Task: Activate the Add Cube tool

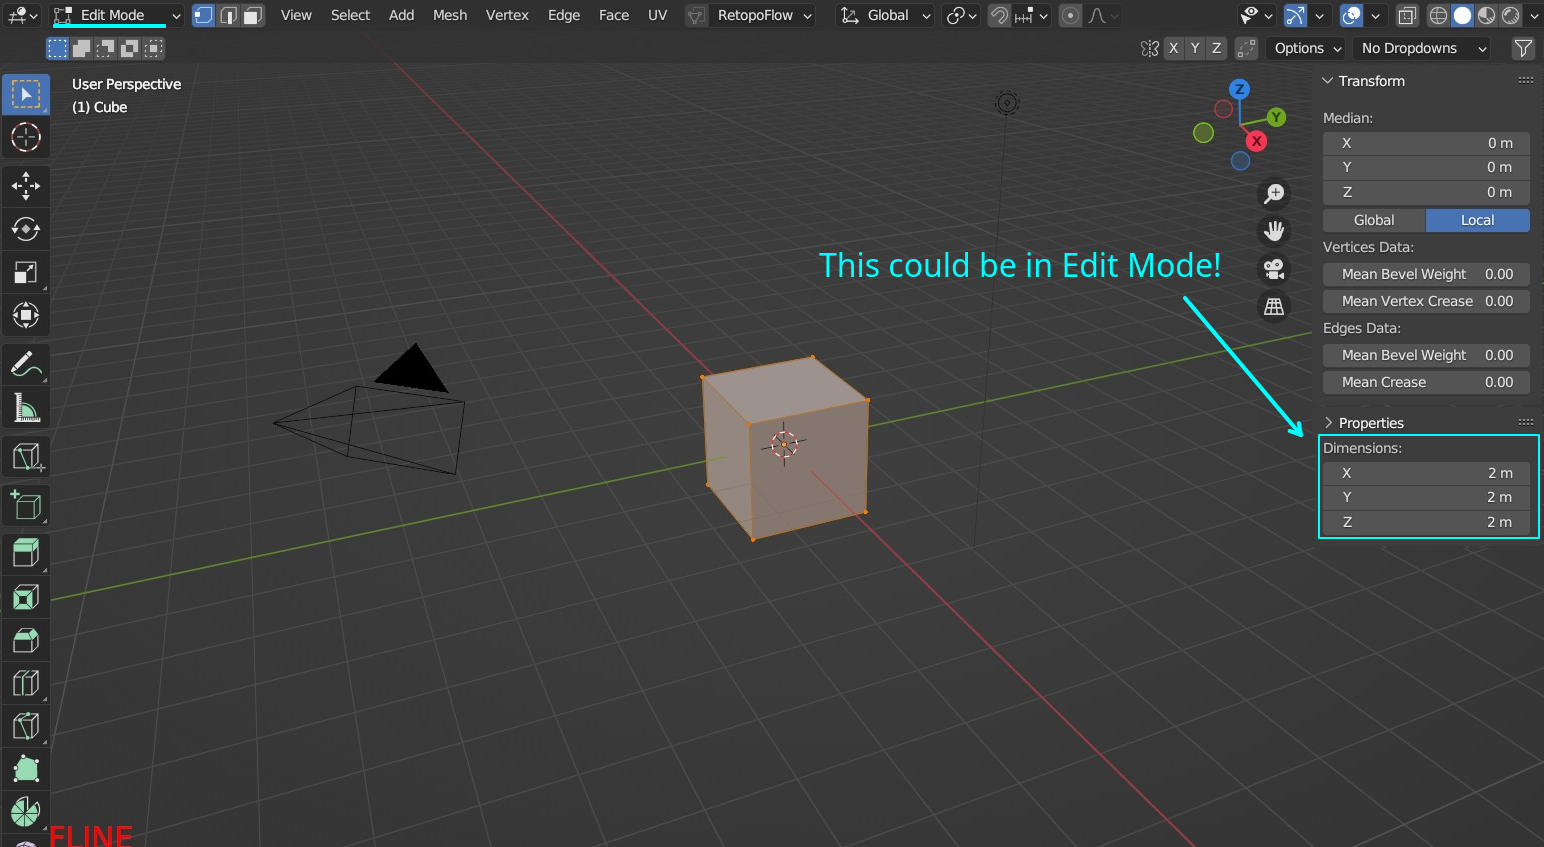Action: (x=26, y=505)
